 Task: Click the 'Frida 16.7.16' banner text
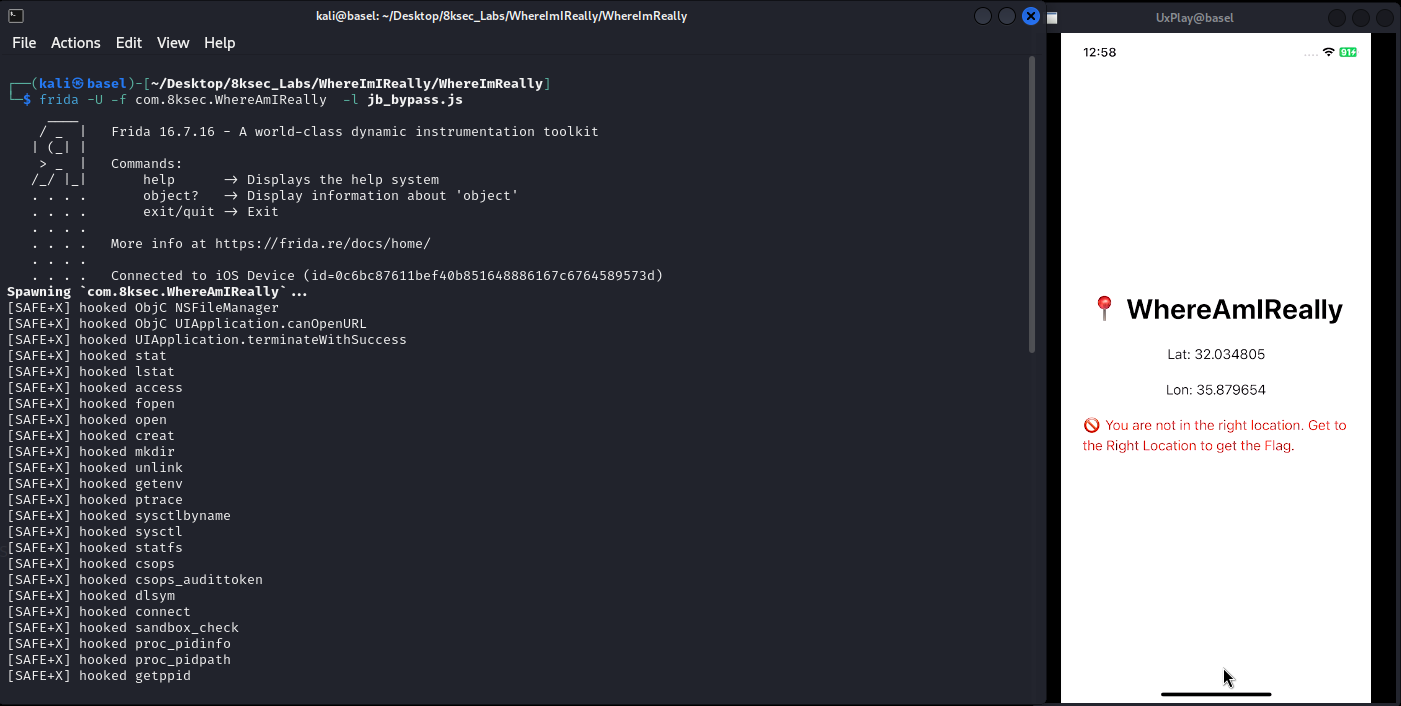[x=355, y=132]
